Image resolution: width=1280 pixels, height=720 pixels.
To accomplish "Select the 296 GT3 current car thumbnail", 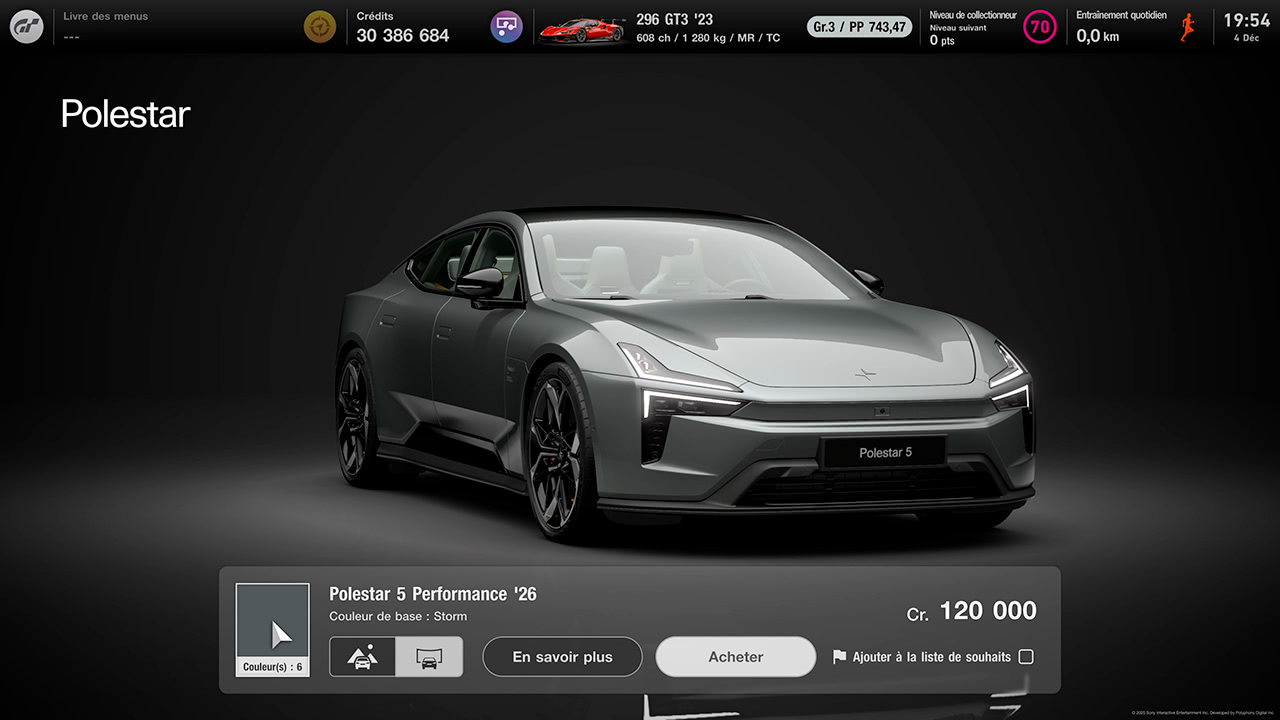I will pos(583,27).
